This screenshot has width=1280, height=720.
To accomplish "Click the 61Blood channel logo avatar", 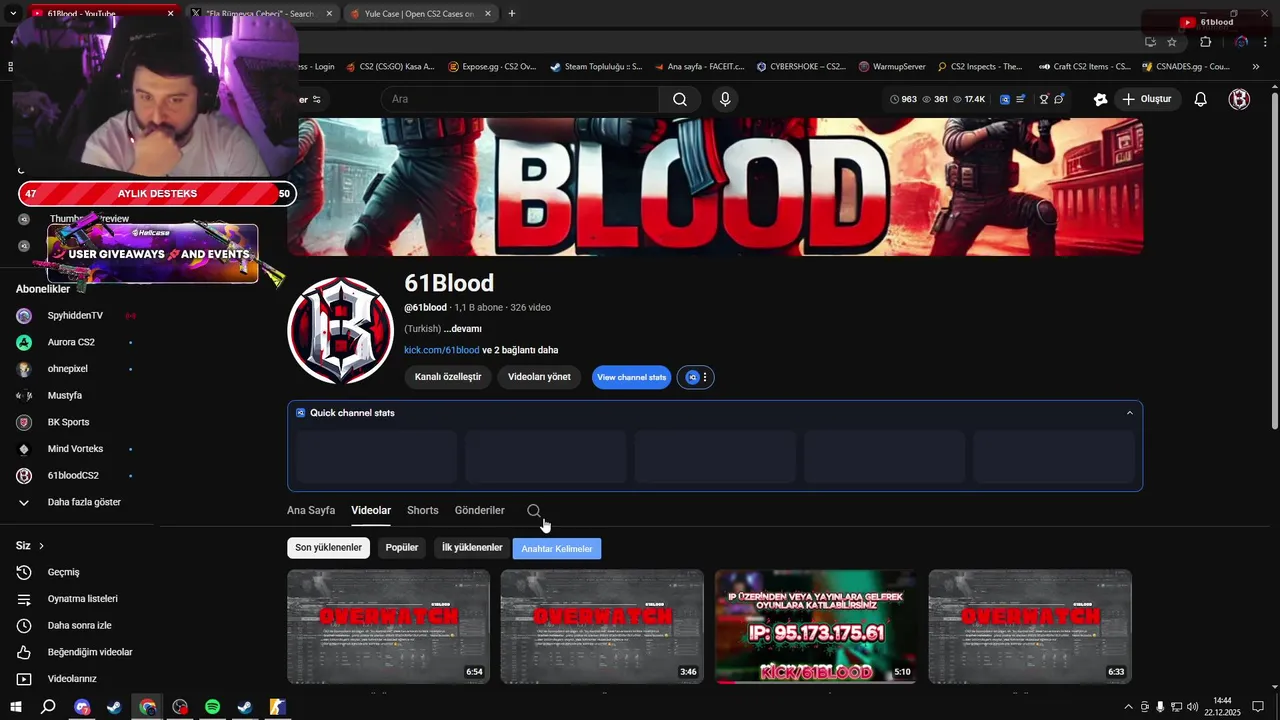I will pos(340,330).
